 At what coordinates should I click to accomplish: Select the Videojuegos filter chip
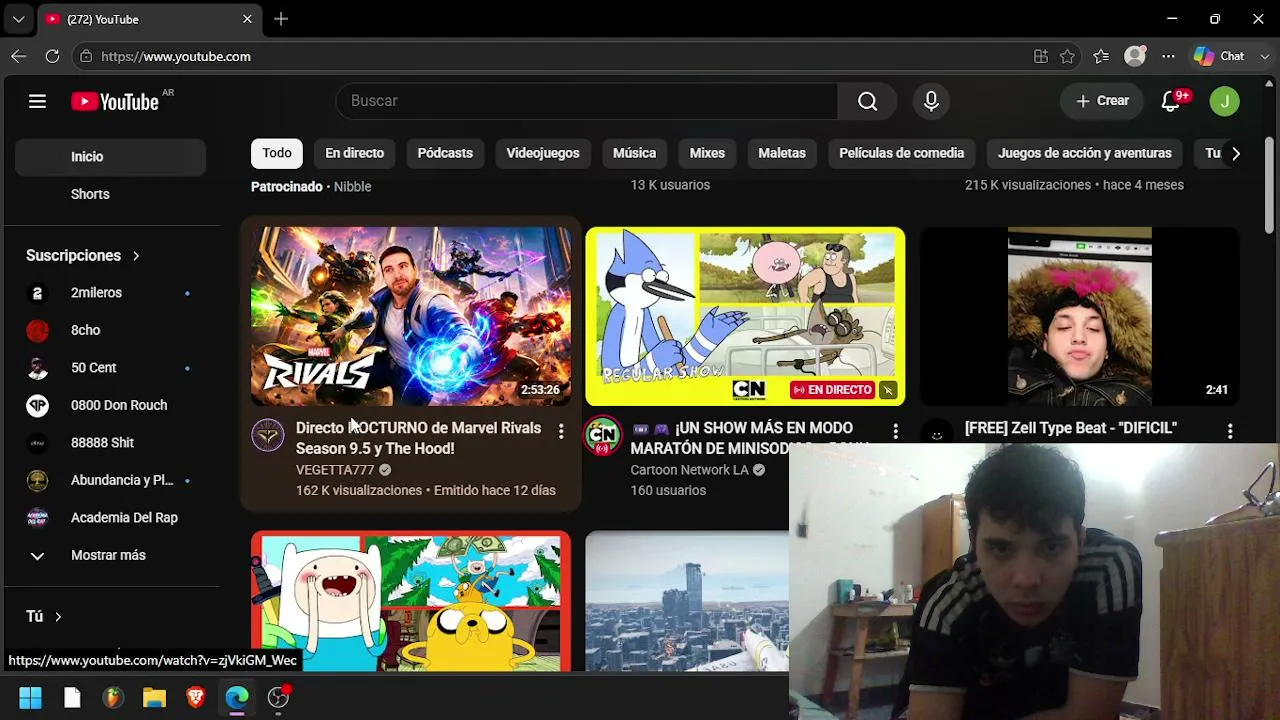[543, 153]
